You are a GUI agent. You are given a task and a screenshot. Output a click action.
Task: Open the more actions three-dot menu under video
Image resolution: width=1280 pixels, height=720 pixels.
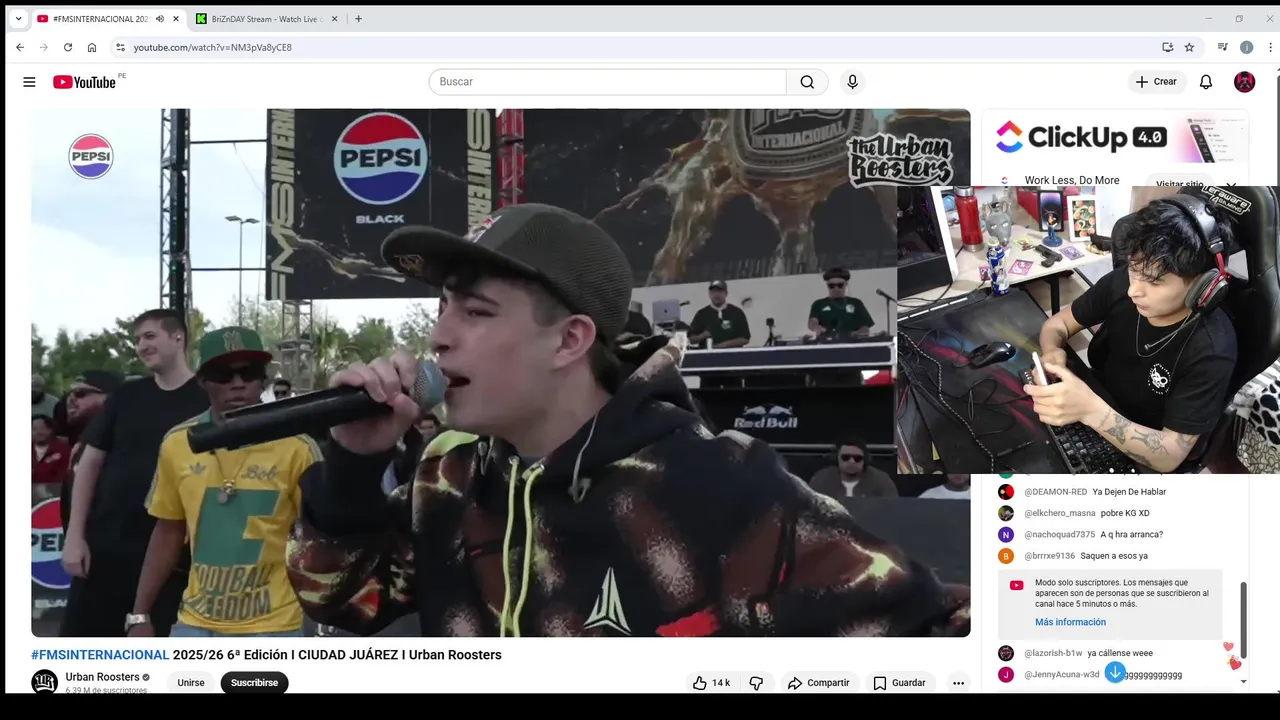click(958, 683)
